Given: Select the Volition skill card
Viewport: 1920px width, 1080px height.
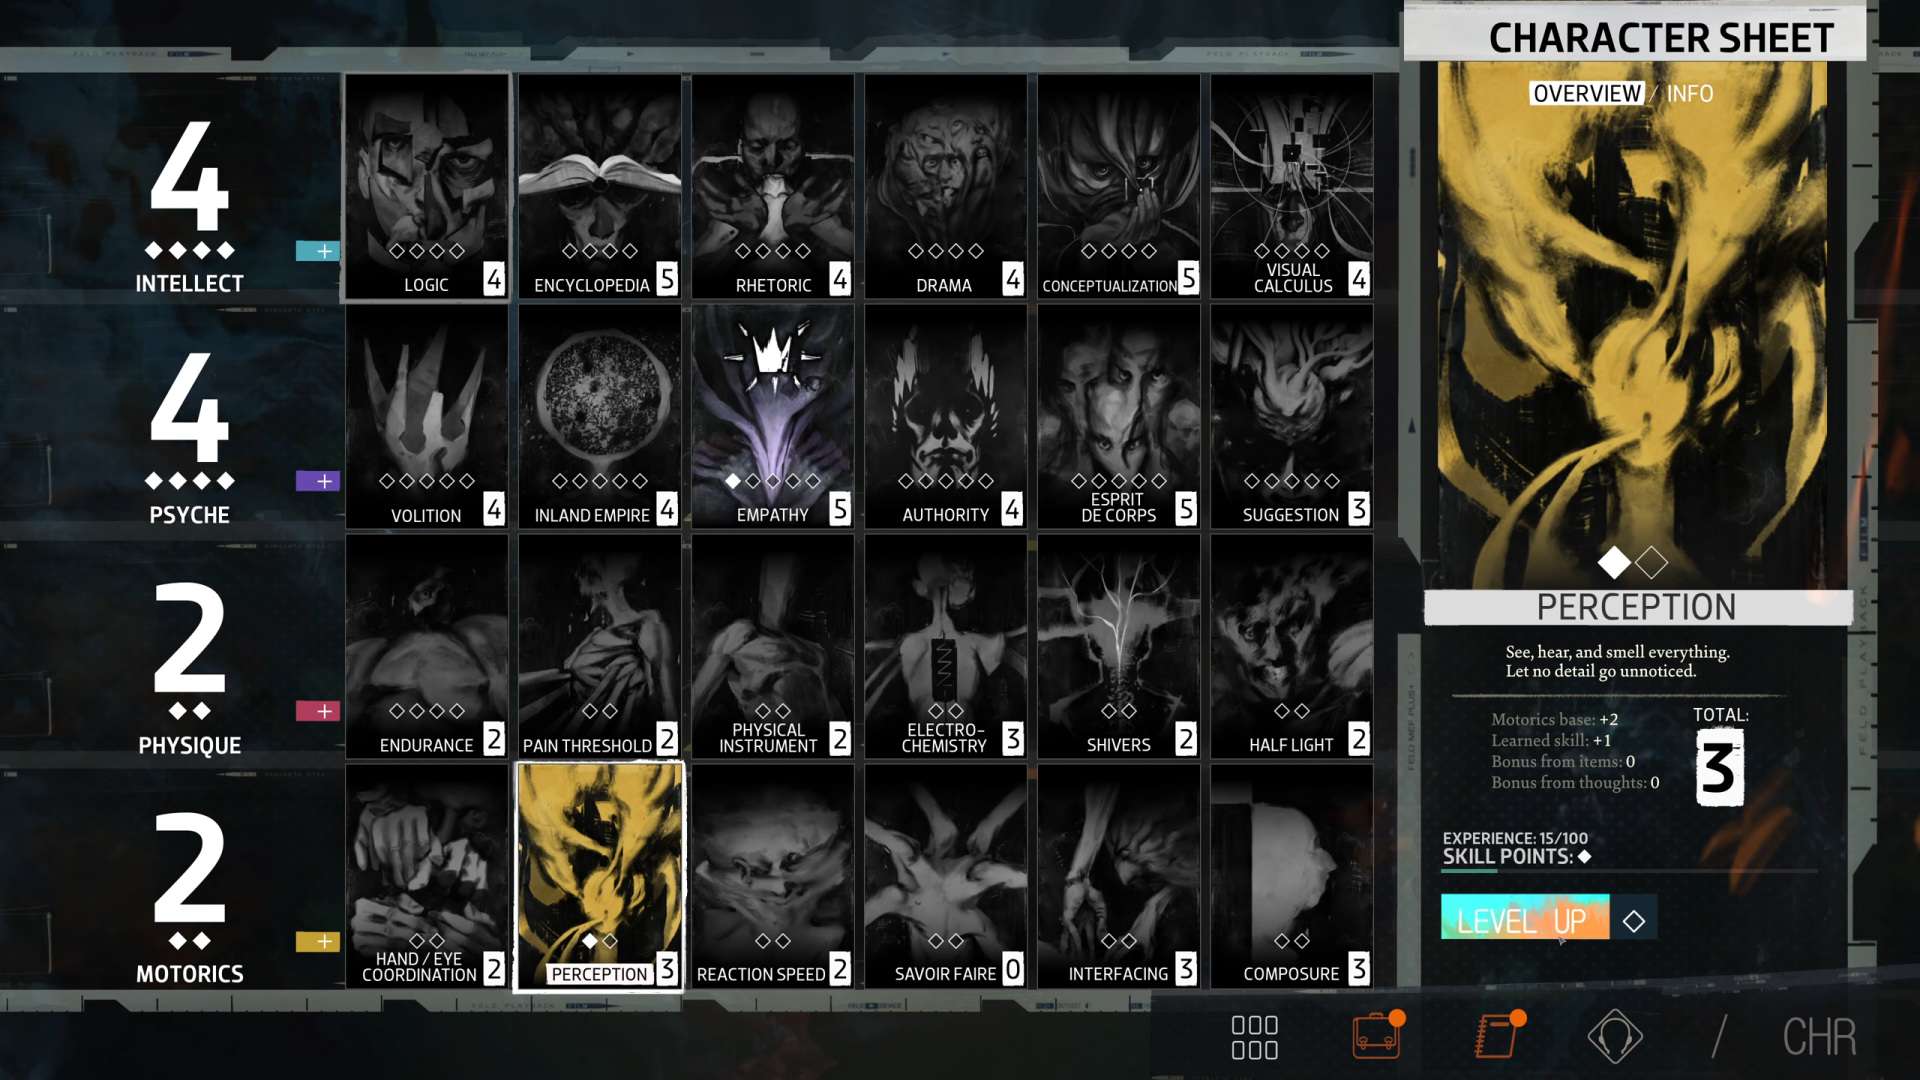Looking at the screenshot, I should tap(426, 415).
